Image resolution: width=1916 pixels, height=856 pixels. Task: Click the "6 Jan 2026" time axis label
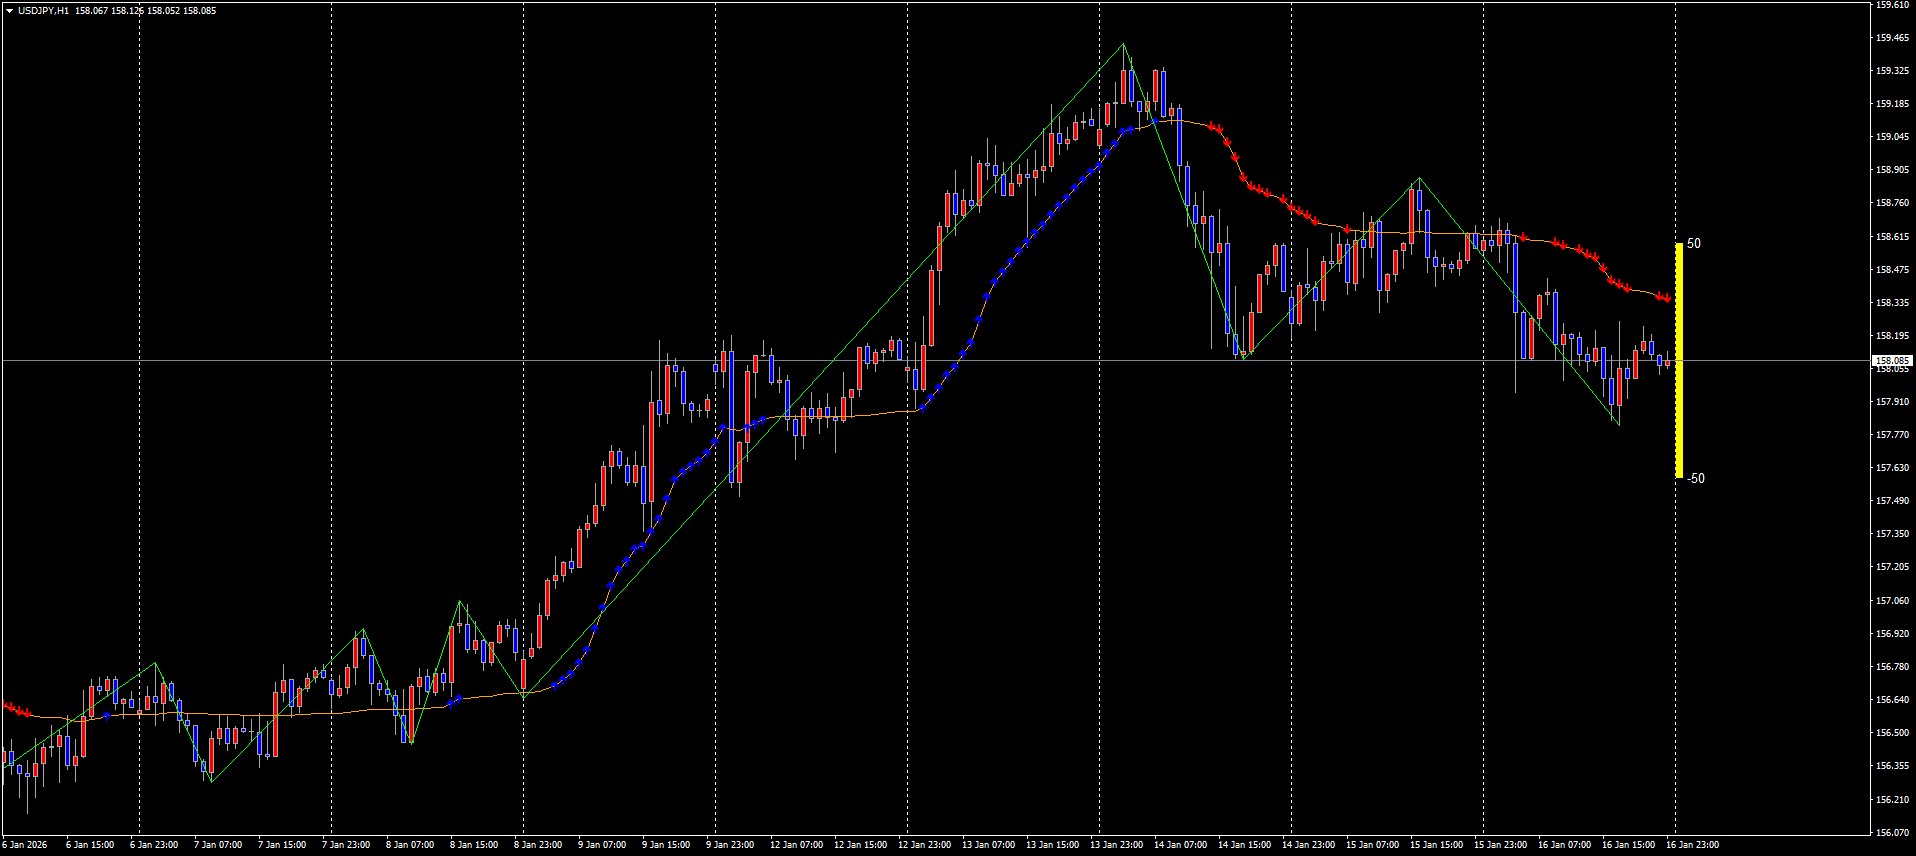click(x=25, y=845)
